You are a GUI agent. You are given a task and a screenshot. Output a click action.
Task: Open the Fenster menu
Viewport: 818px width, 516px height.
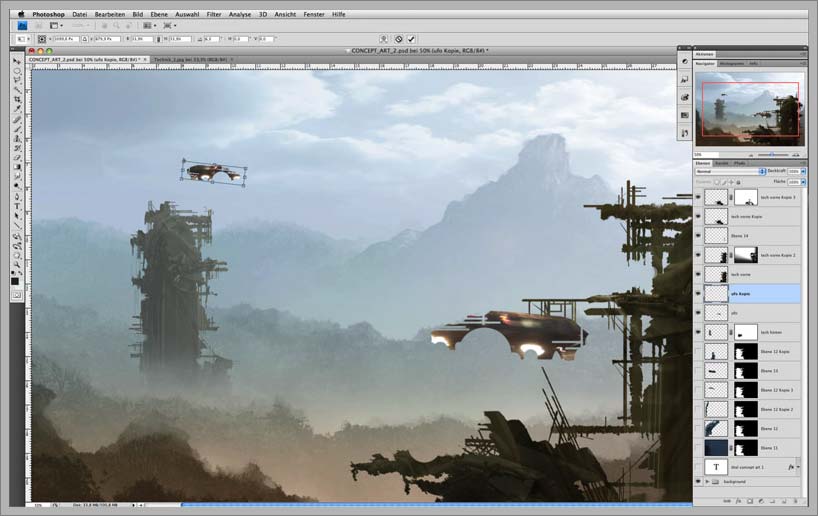coord(314,14)
